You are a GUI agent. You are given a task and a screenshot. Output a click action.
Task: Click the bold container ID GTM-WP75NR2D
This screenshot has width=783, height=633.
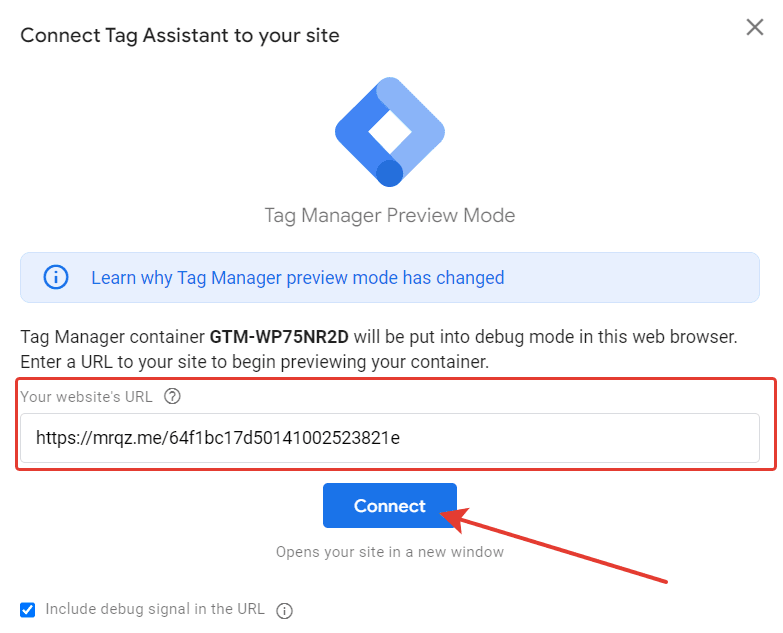(279, 337)
